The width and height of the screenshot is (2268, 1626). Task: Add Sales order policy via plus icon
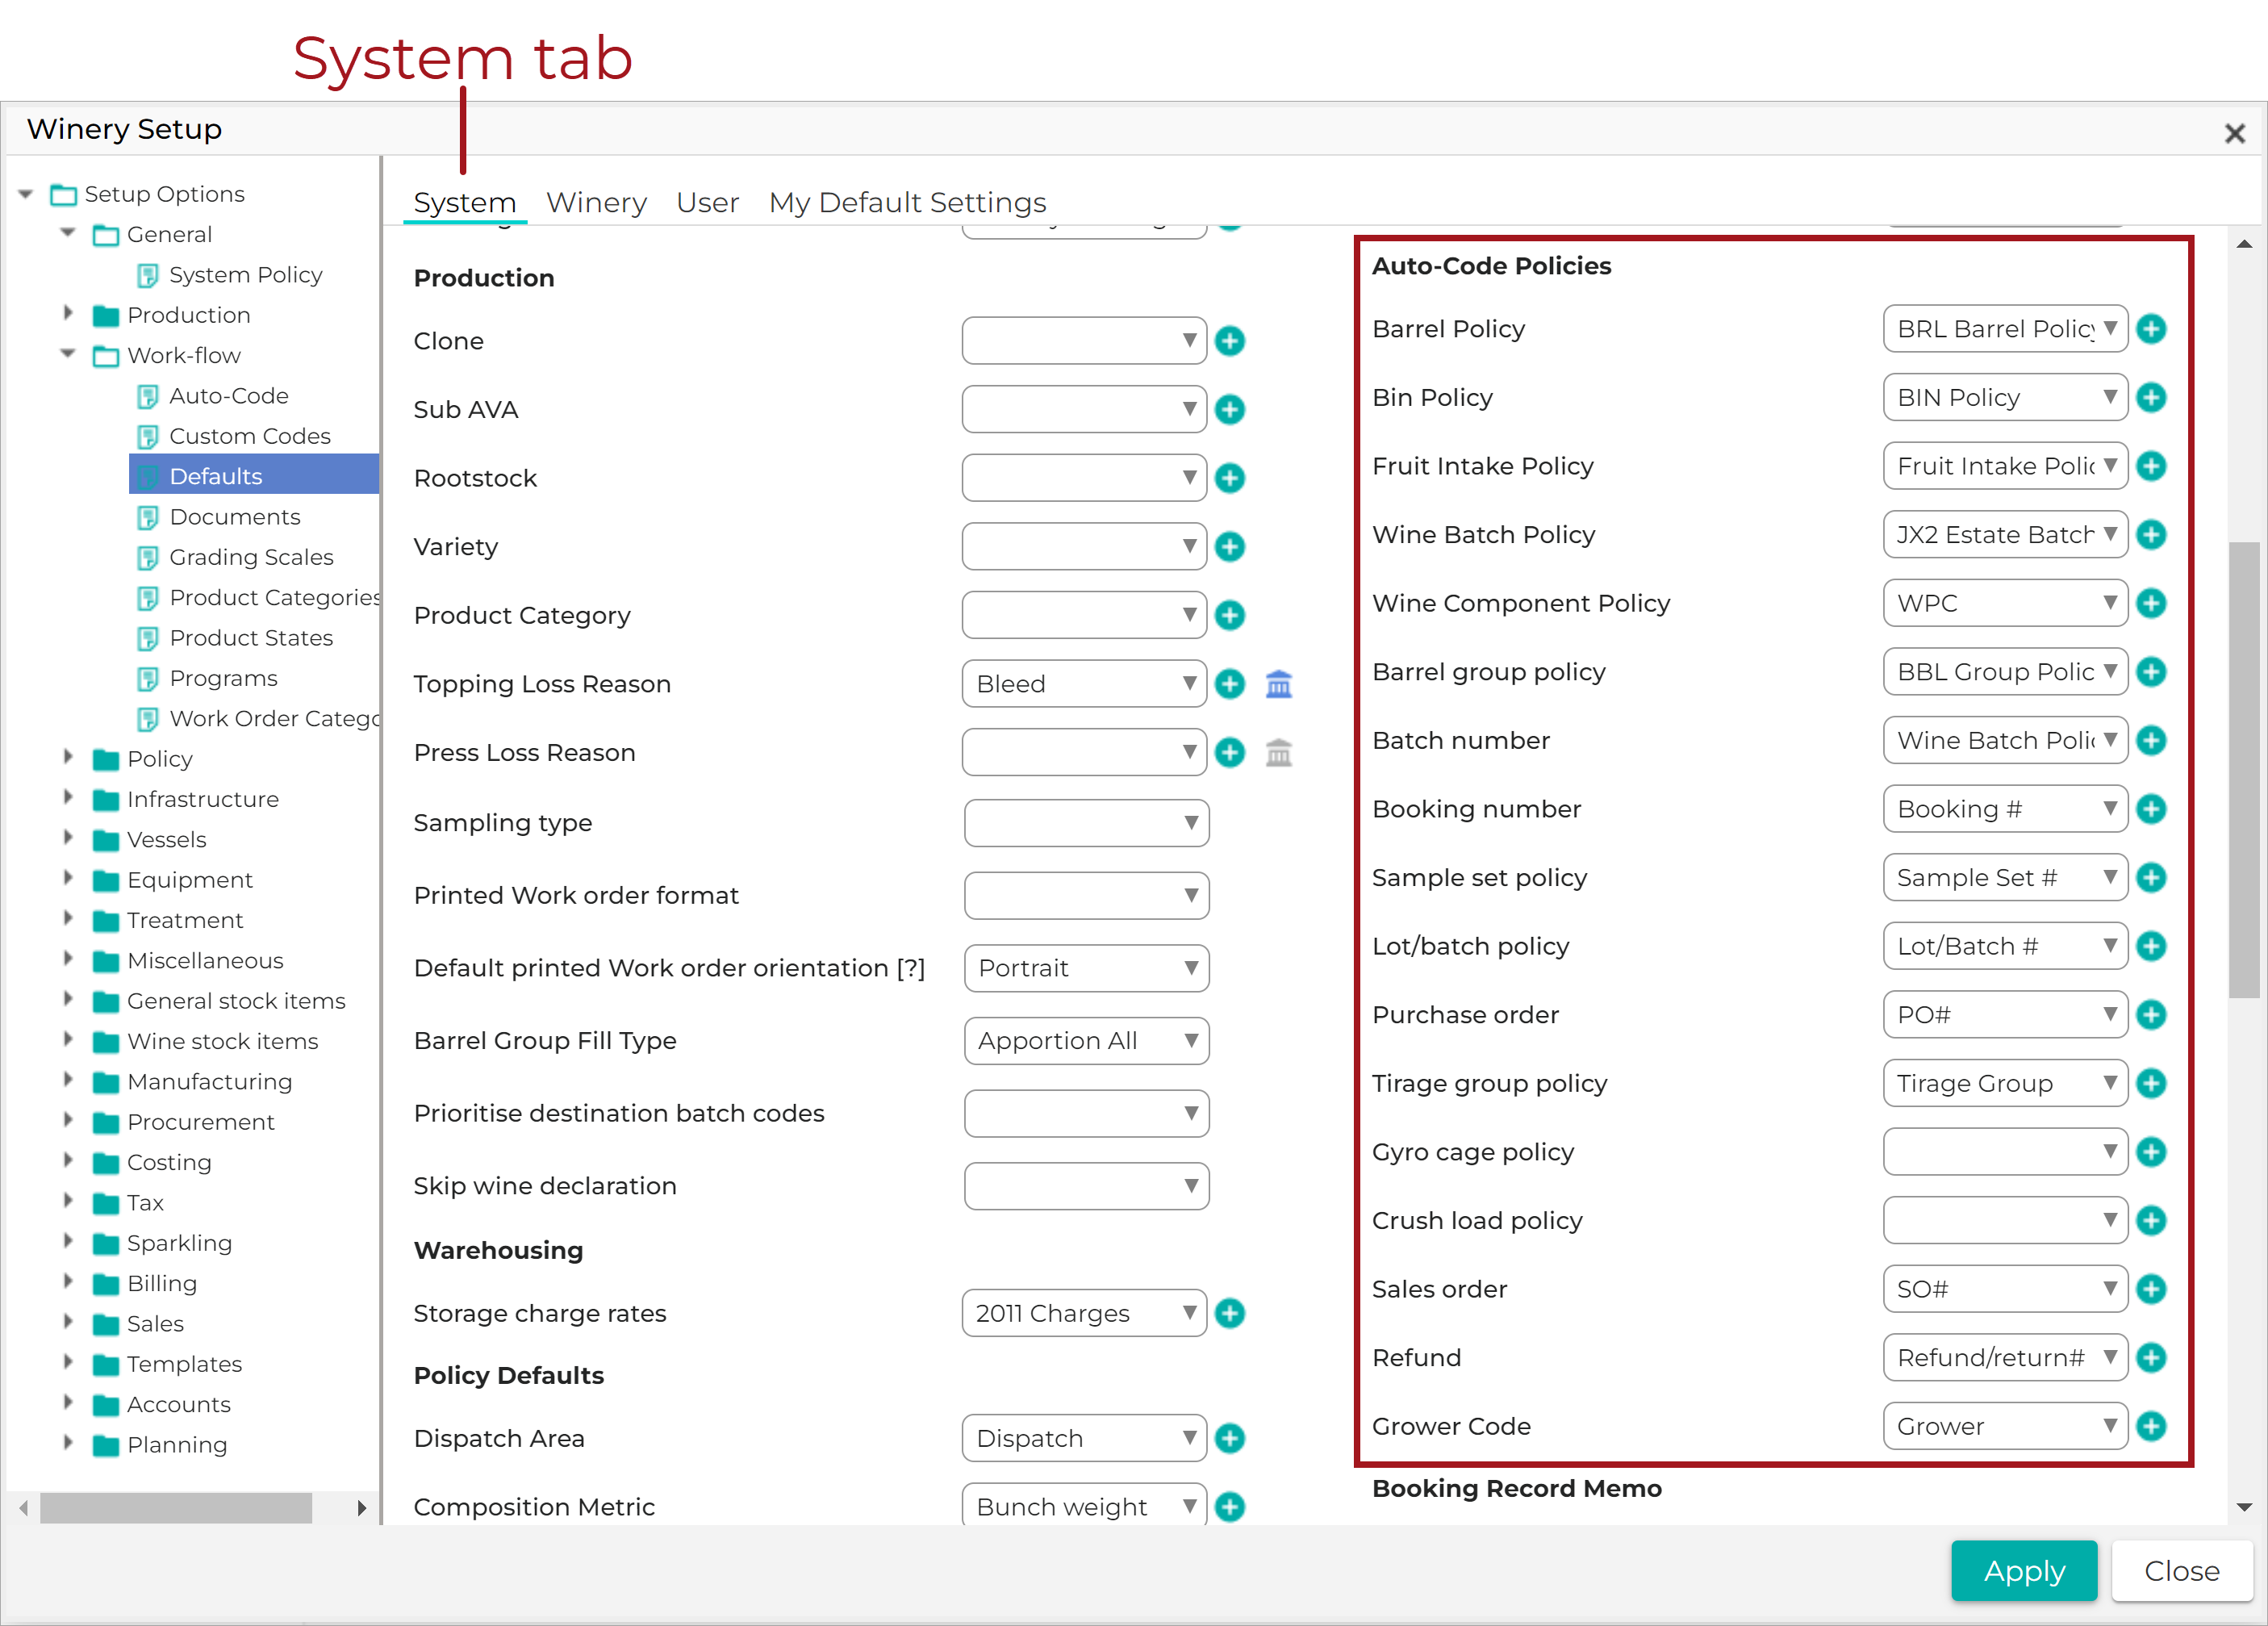tap(2150, 1289)
